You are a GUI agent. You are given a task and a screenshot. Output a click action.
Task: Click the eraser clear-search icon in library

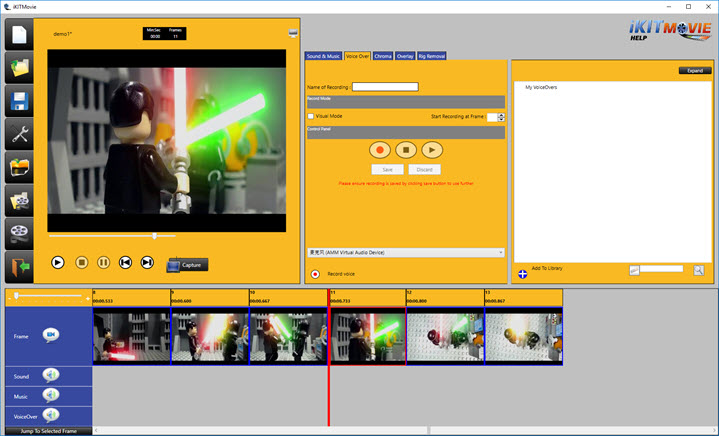tap(634, 271)
